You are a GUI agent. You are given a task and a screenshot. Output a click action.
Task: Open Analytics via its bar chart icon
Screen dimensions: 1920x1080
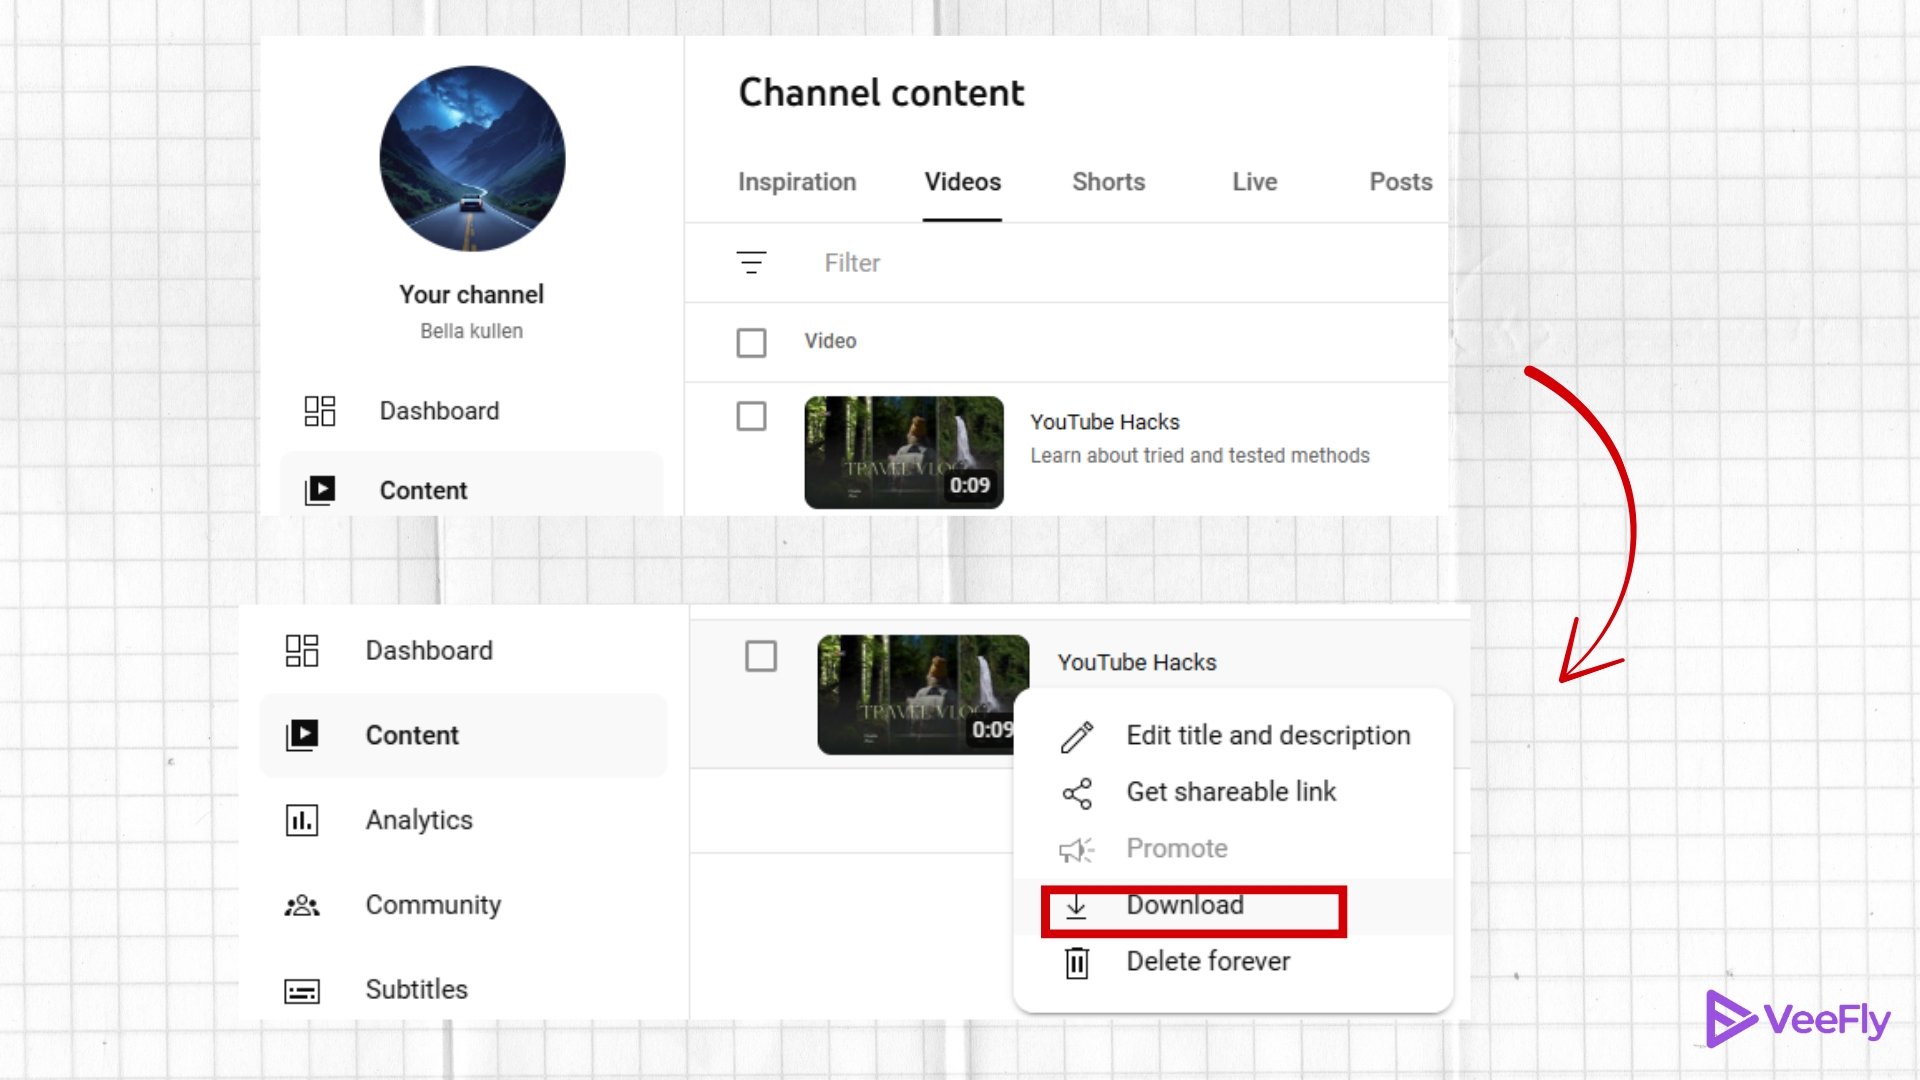tap(302, 820)
